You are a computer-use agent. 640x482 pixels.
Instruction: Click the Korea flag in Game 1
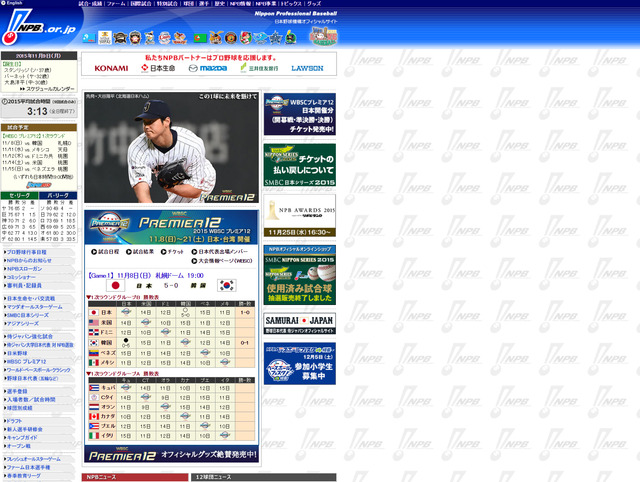coord(227,285)
